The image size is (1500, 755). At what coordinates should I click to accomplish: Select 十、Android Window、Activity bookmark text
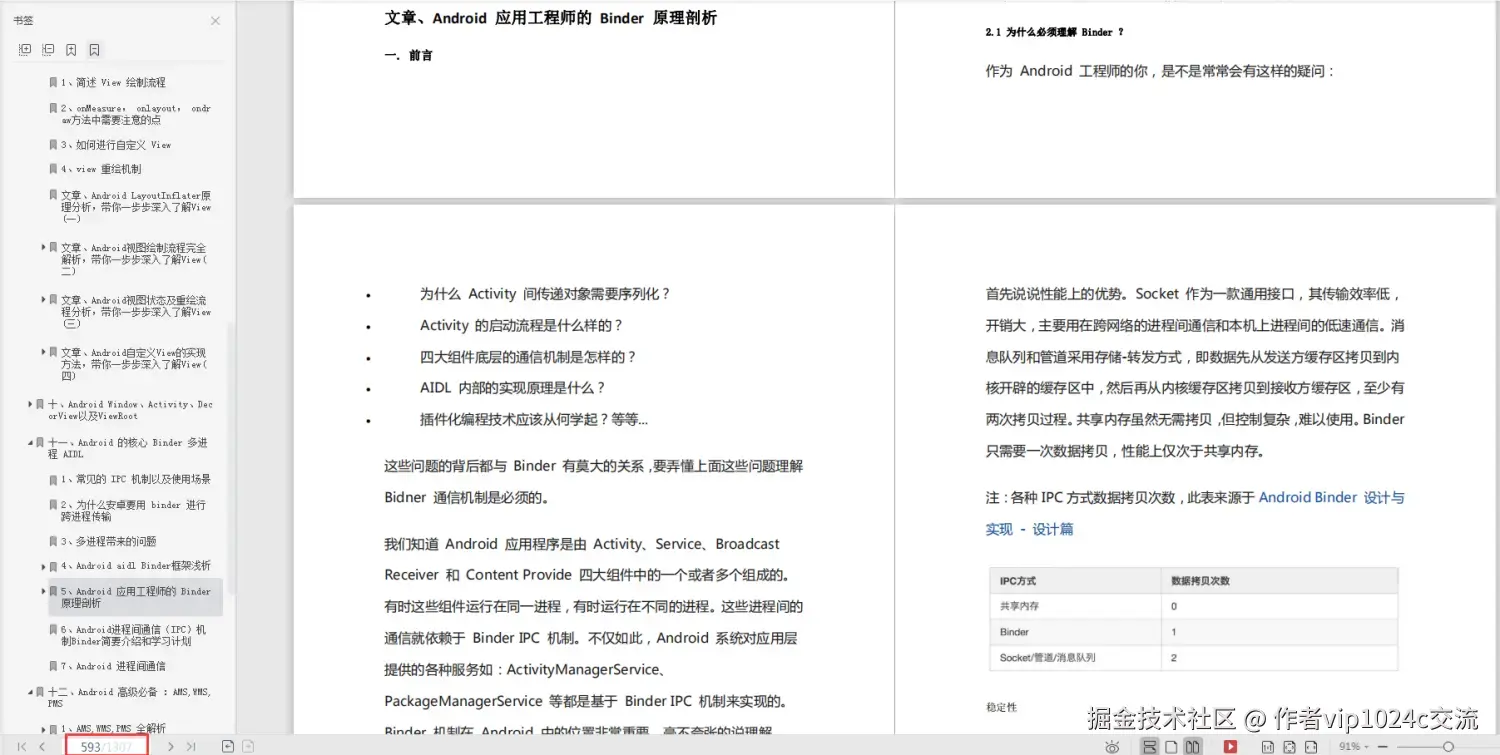tap(130, 410)
